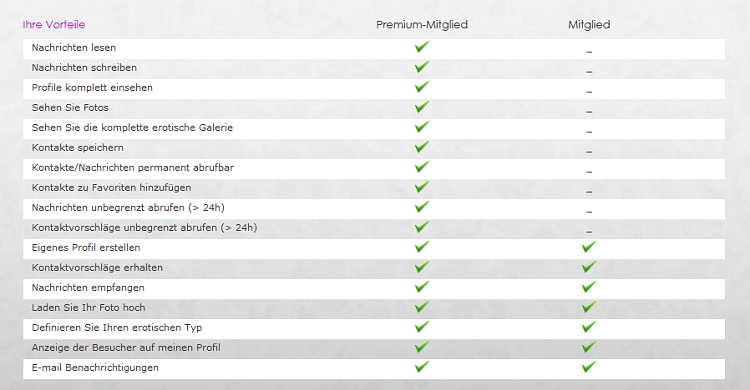The image size is (750, 390).
Task: Click the Ihre Vorteile heading
Action: click(54, 24)
